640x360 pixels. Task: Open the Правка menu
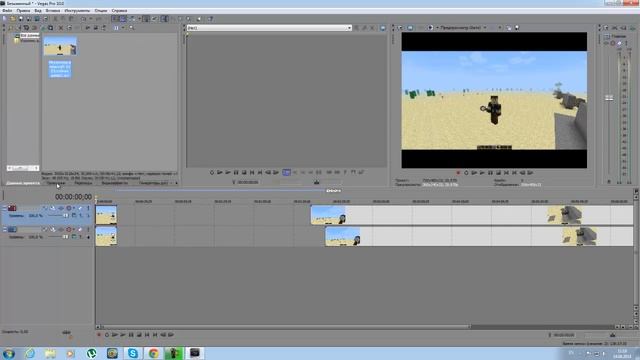(x=23, y=11)
